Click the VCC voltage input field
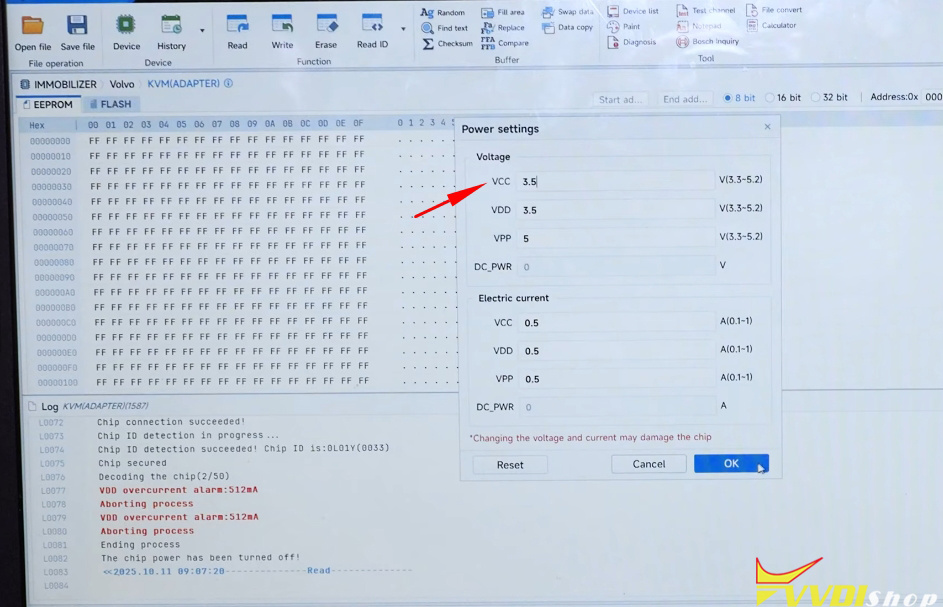943x607 pixels. pos(615,182)
